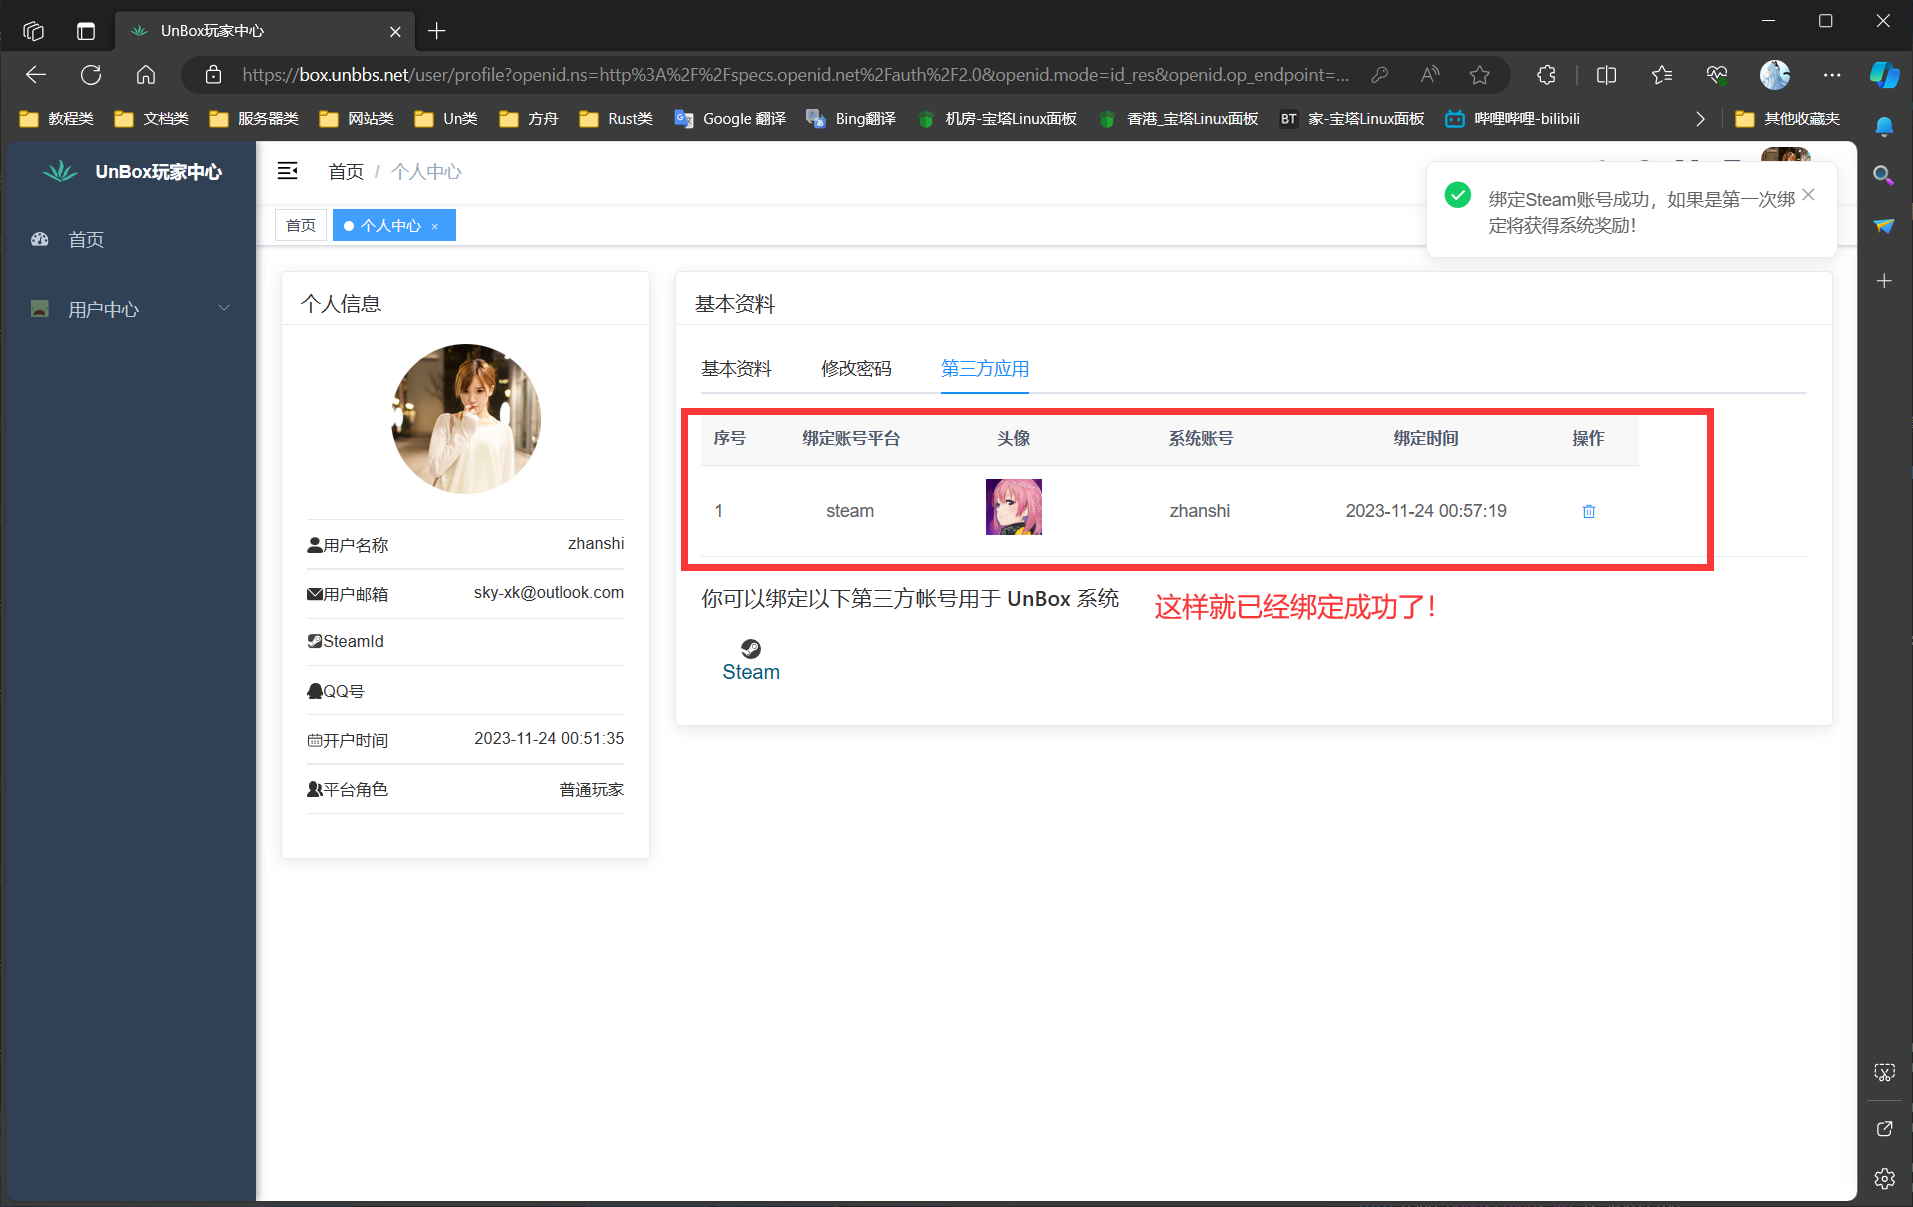Add a sidebar app with plus

point(1884,281)
